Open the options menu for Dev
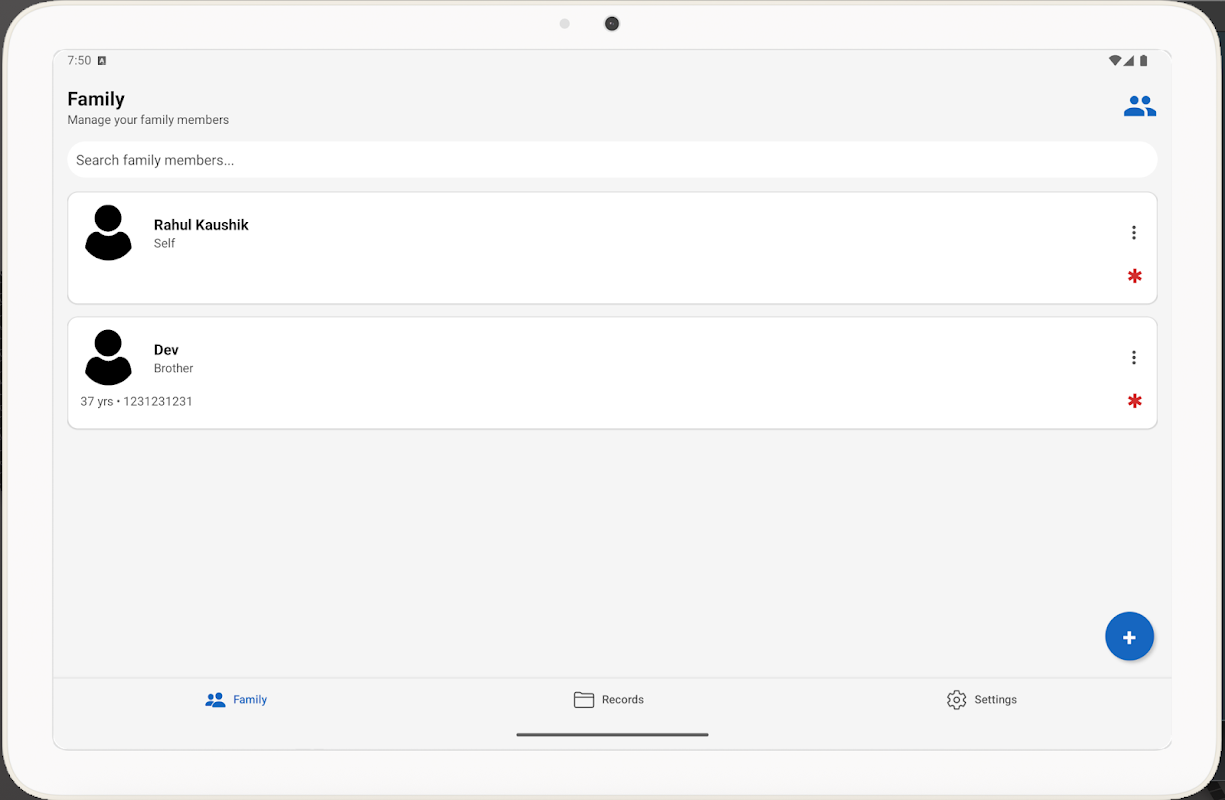 point(1133,358)
